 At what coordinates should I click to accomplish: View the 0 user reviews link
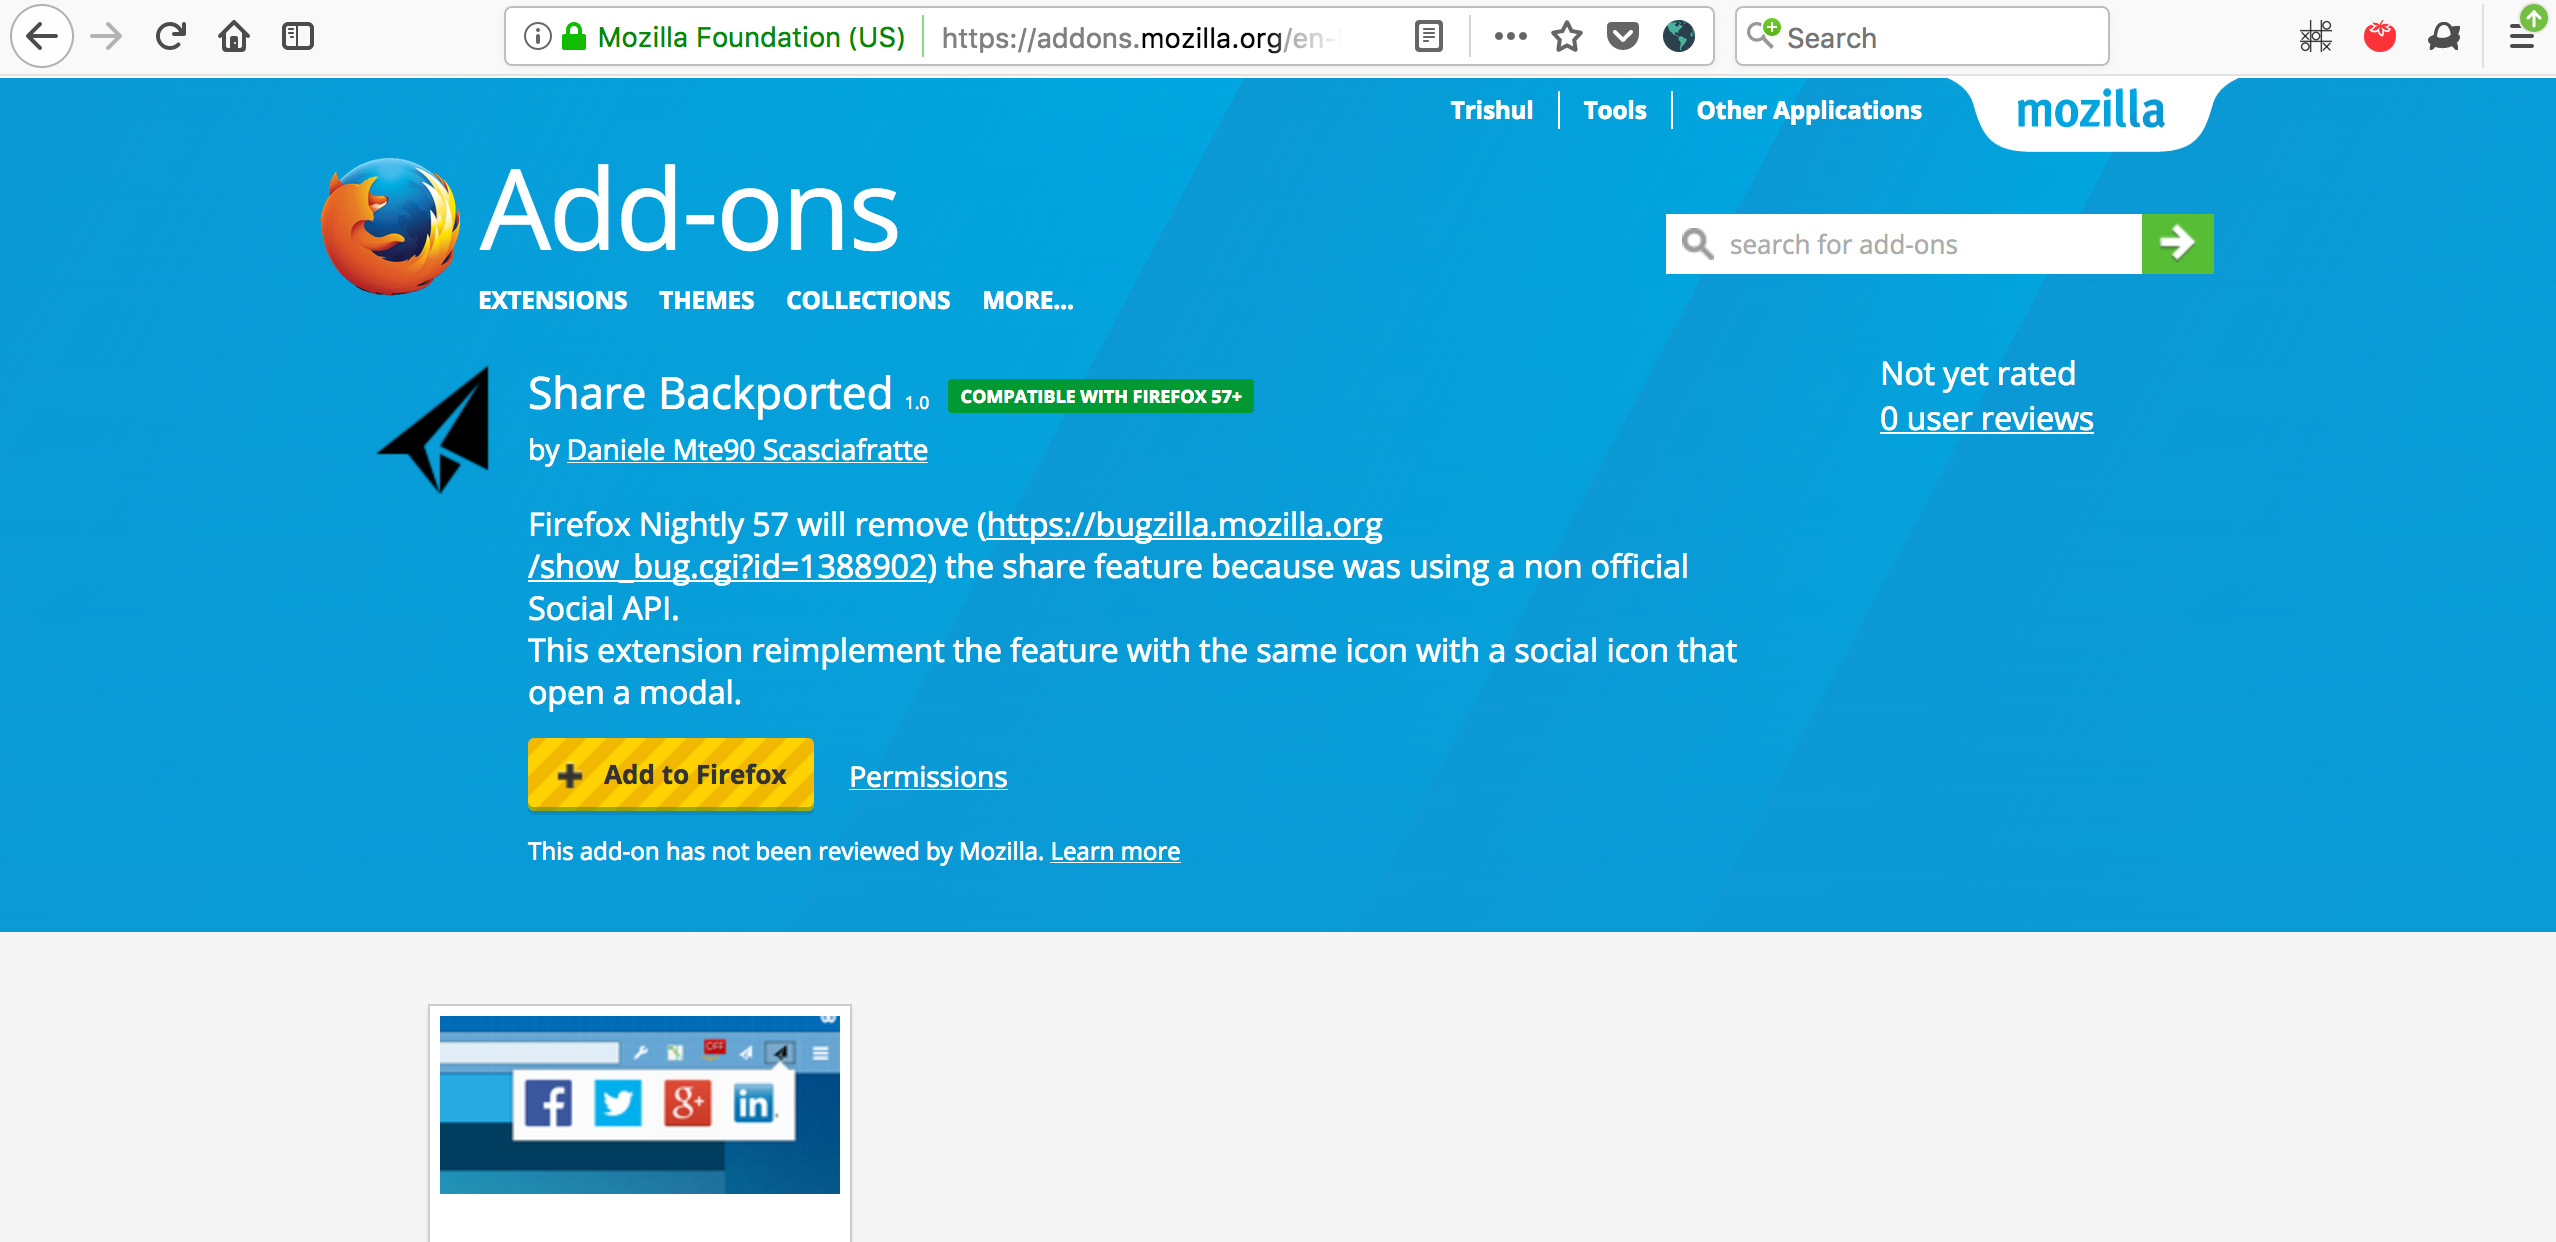click(x=1986, y=418)
